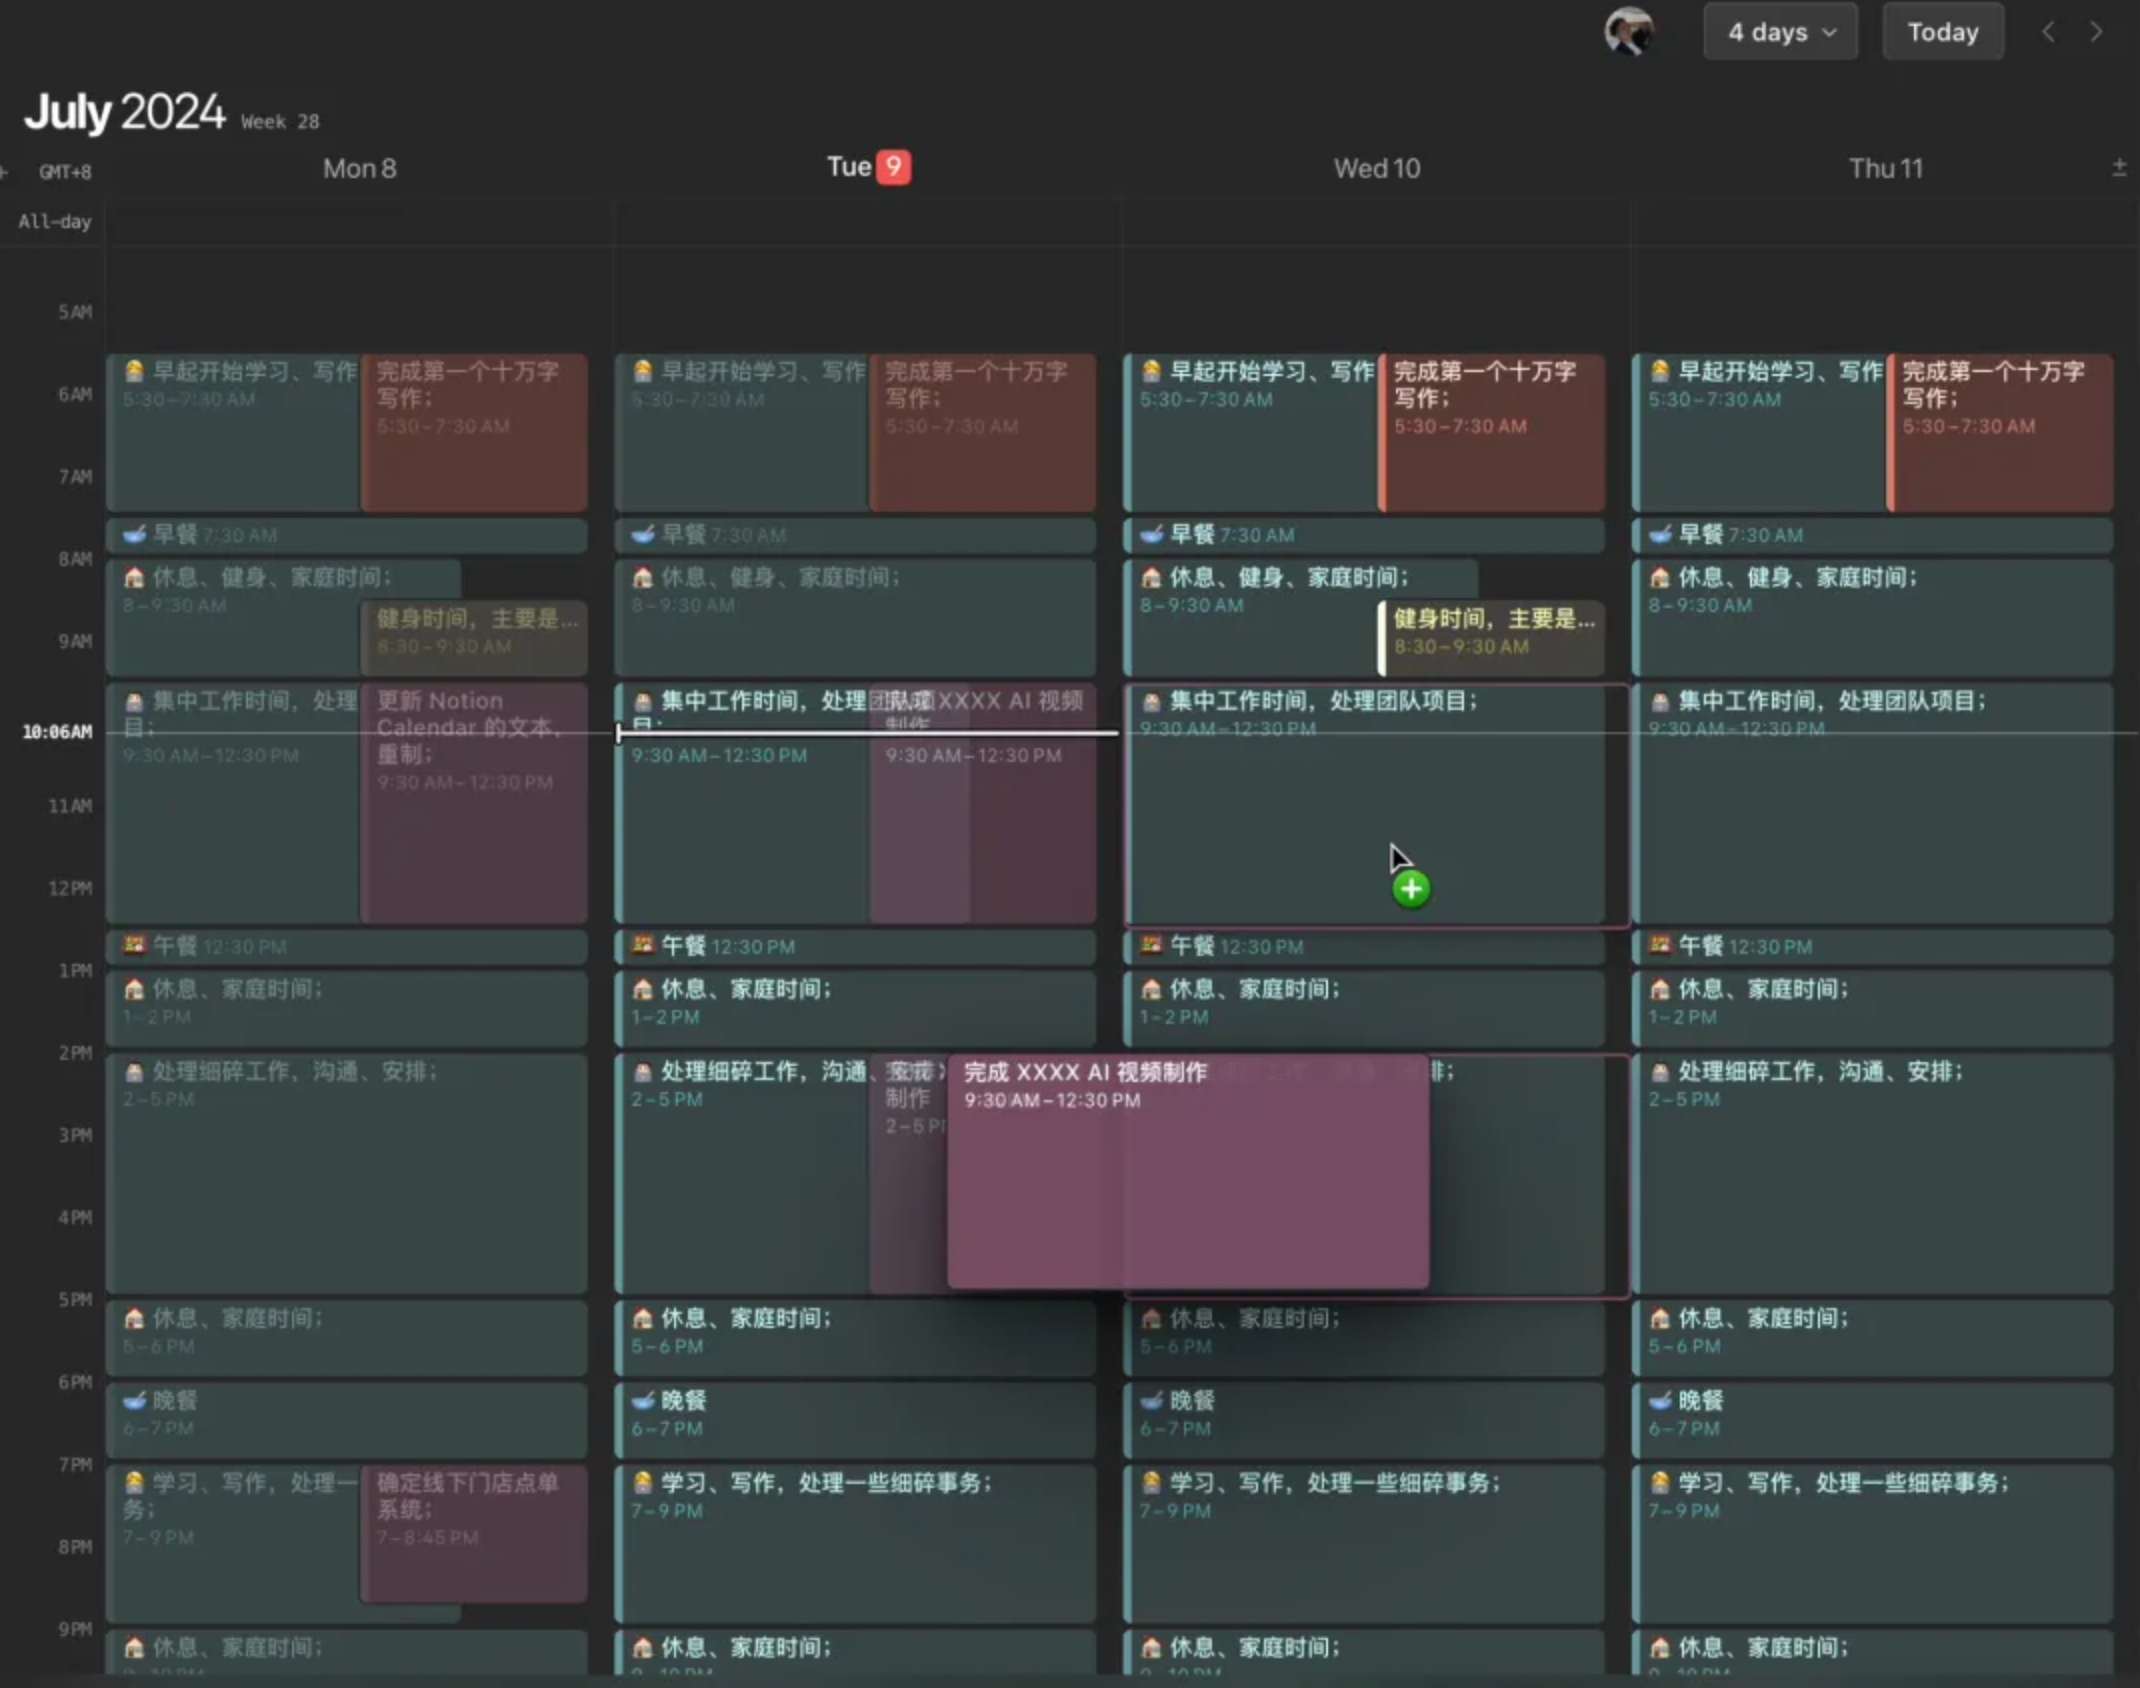Viewport: 2140px width, 1688px height.
Task: Click the plus icon left of GMT+8
Action: click(x=5, y=172)
